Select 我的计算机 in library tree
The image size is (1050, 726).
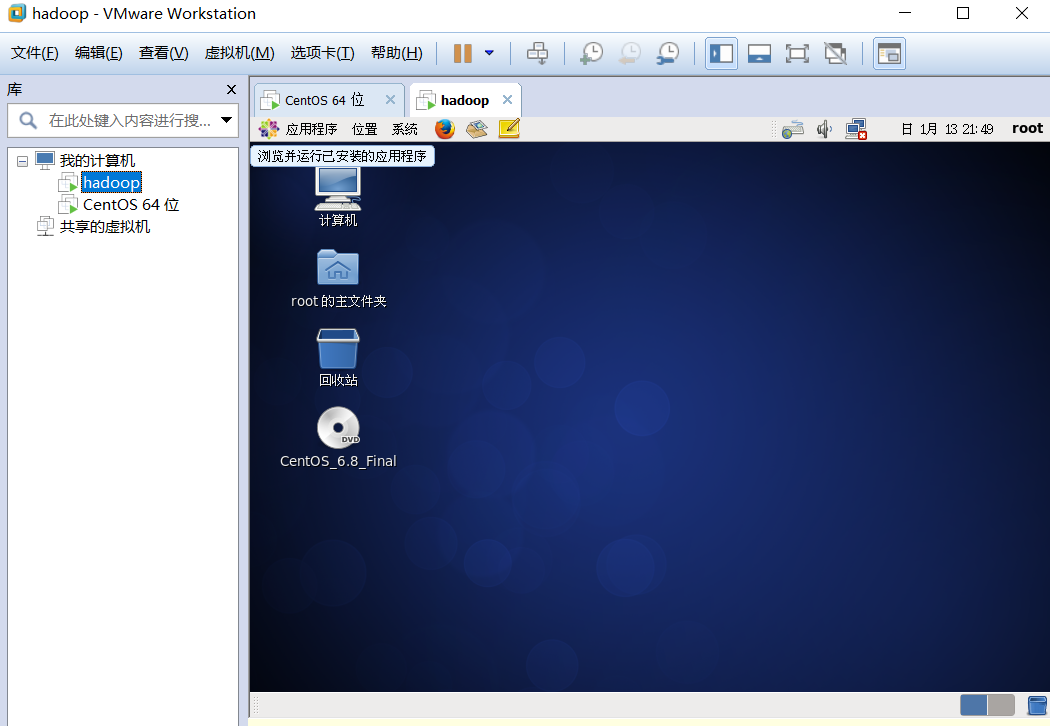[x=97, y=161]
